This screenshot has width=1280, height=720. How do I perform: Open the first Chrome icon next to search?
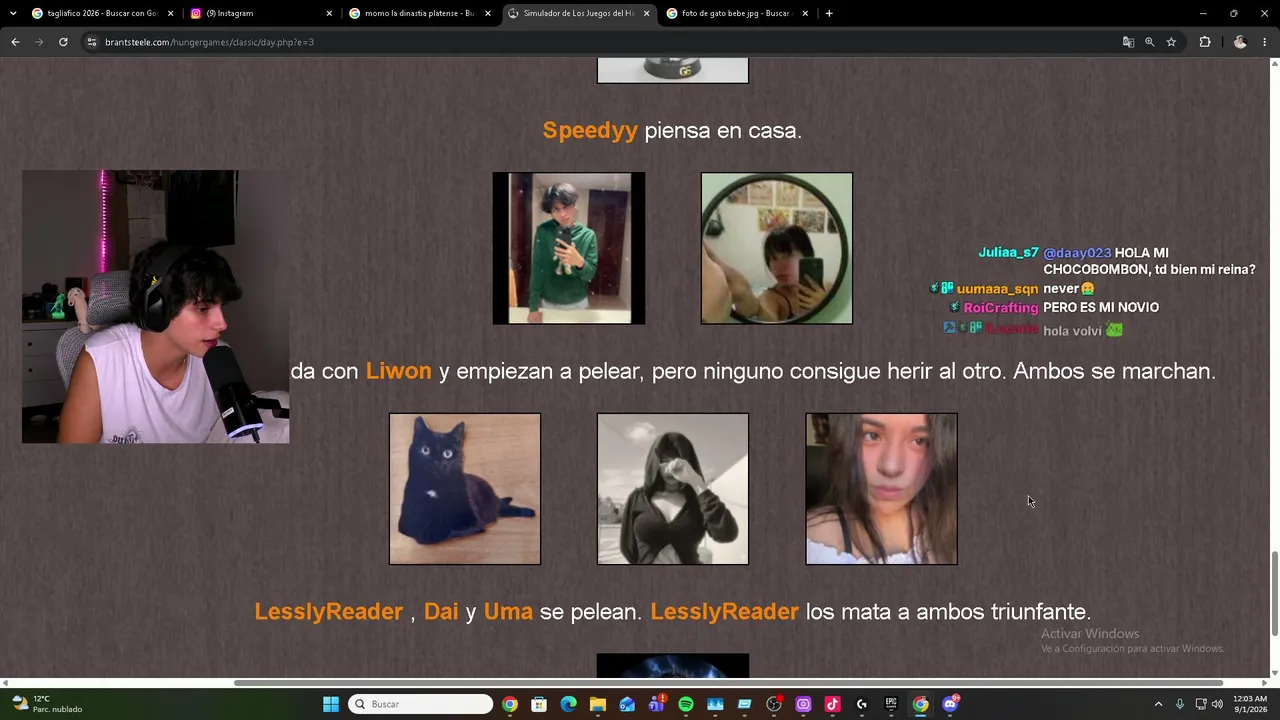510,704
